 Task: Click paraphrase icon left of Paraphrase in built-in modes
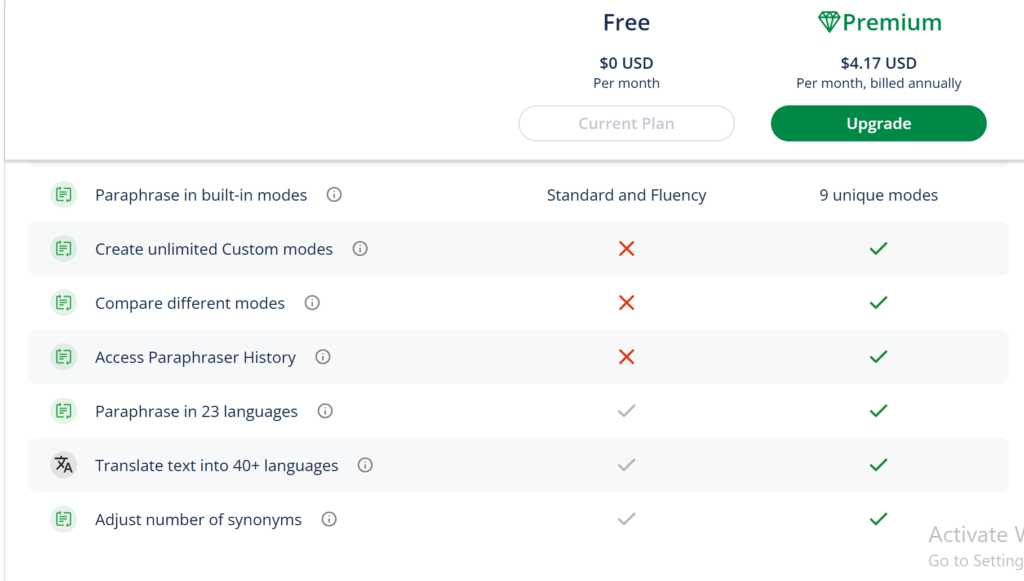coord(63,195)
